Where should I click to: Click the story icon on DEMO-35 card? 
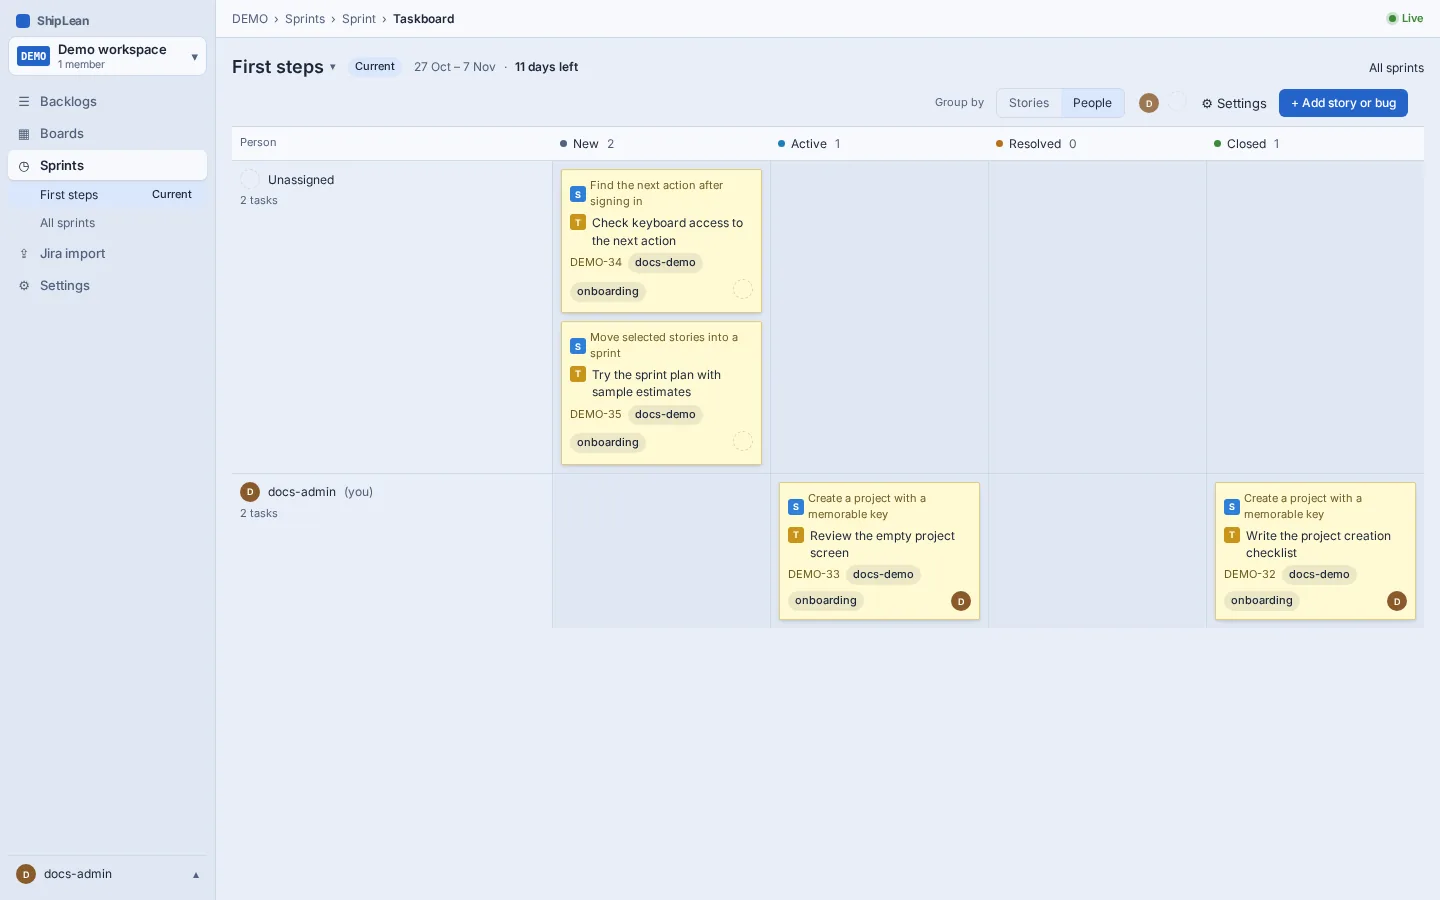click(578, 346)
